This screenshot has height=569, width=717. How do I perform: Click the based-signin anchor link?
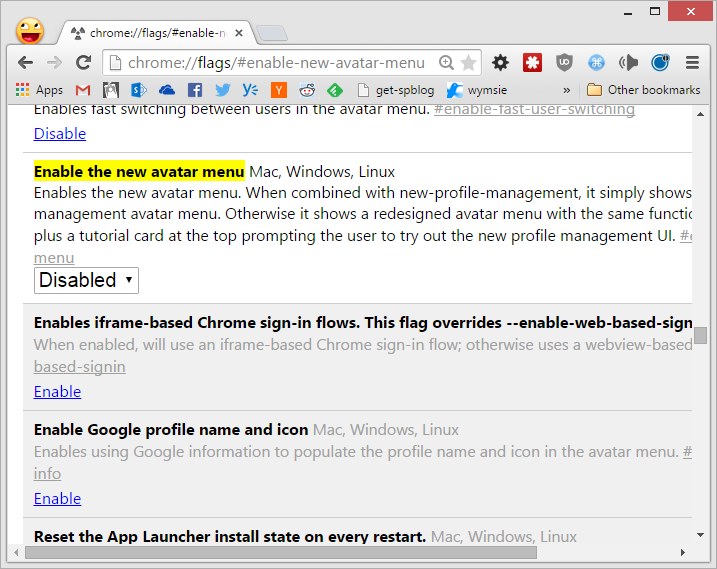coord(80,367)
